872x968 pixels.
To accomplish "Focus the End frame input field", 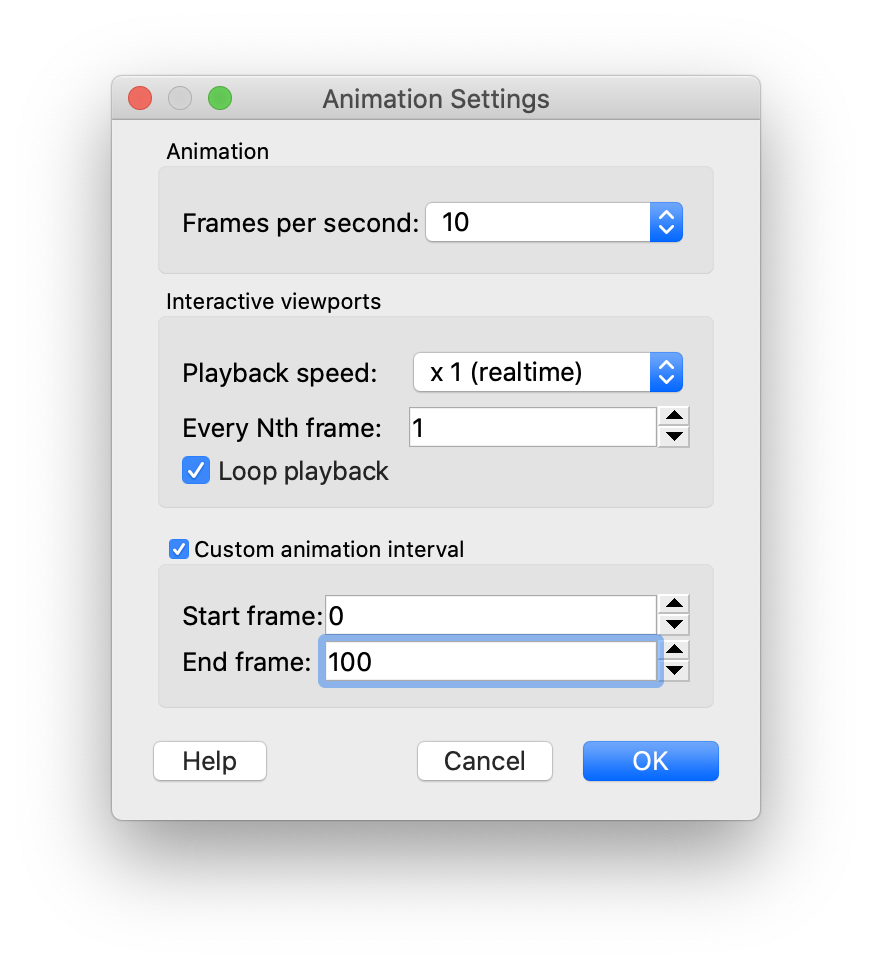I will pyautogui.click(x=490, y=661).
